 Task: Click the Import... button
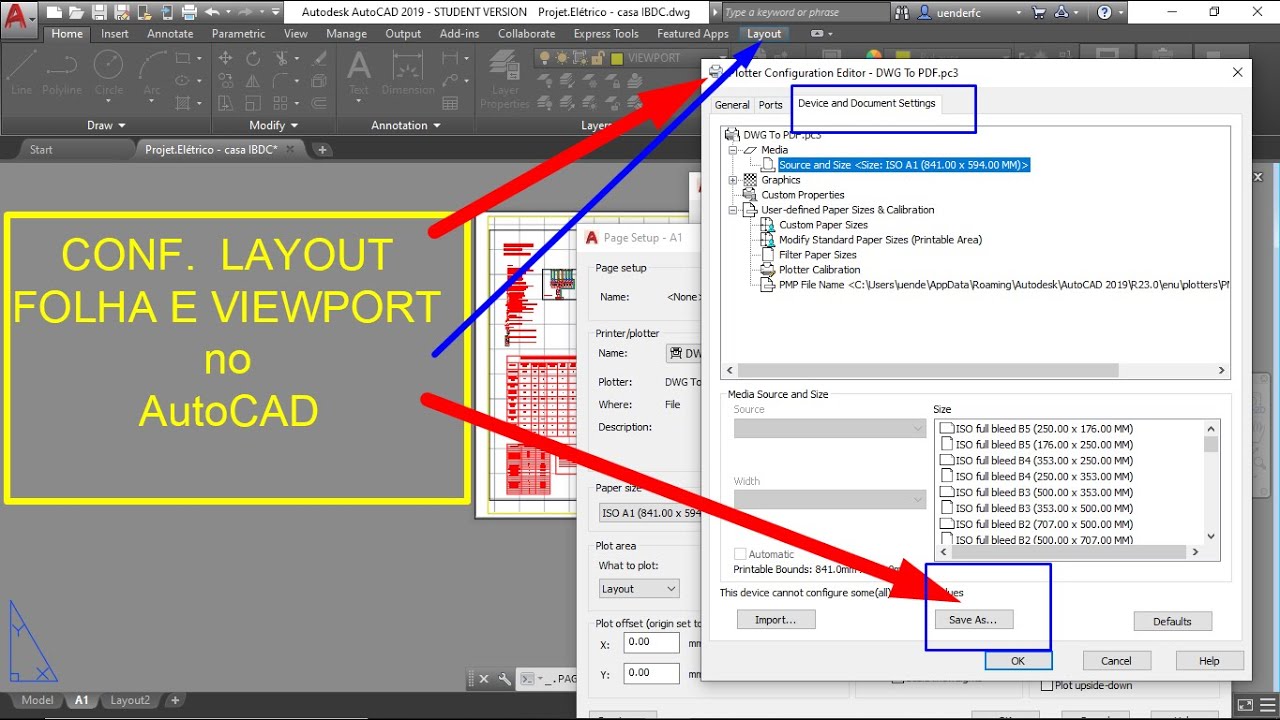tap(776, 620)
